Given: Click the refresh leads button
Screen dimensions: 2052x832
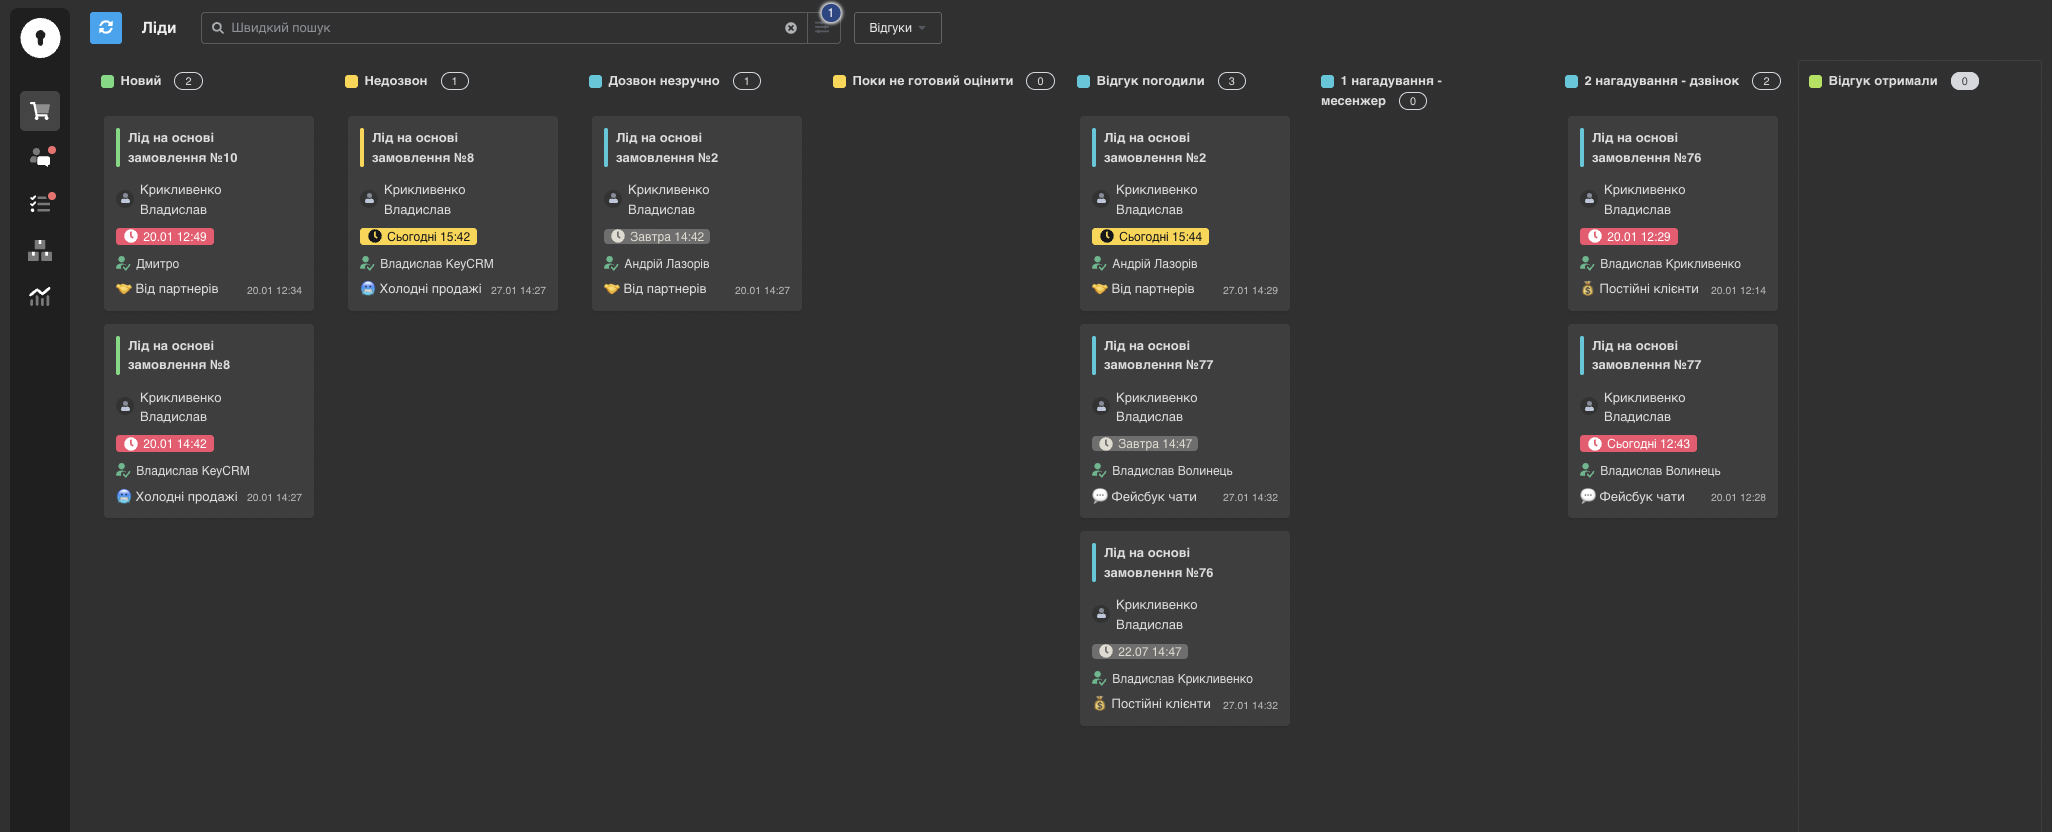Looking at the screenshot, I should (x=106, y=28).
